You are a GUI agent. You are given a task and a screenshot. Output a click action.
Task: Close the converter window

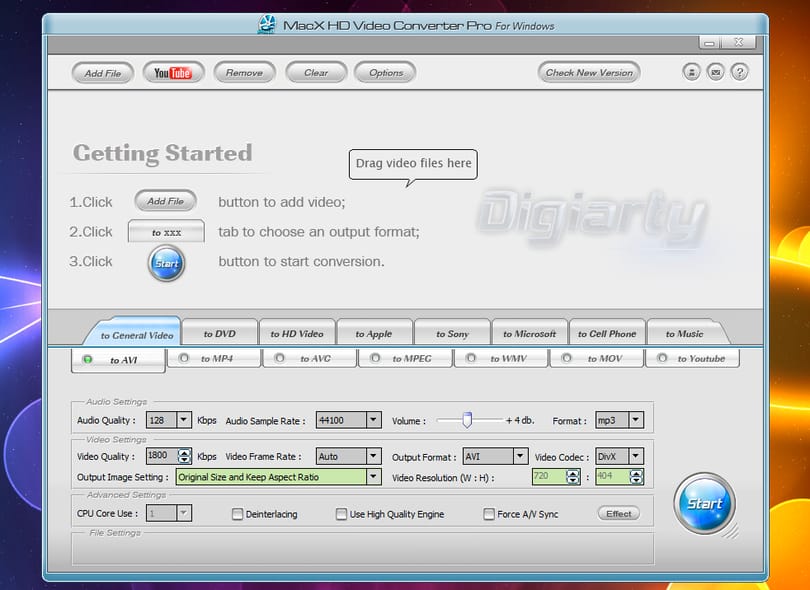click(x=739, y=42)
